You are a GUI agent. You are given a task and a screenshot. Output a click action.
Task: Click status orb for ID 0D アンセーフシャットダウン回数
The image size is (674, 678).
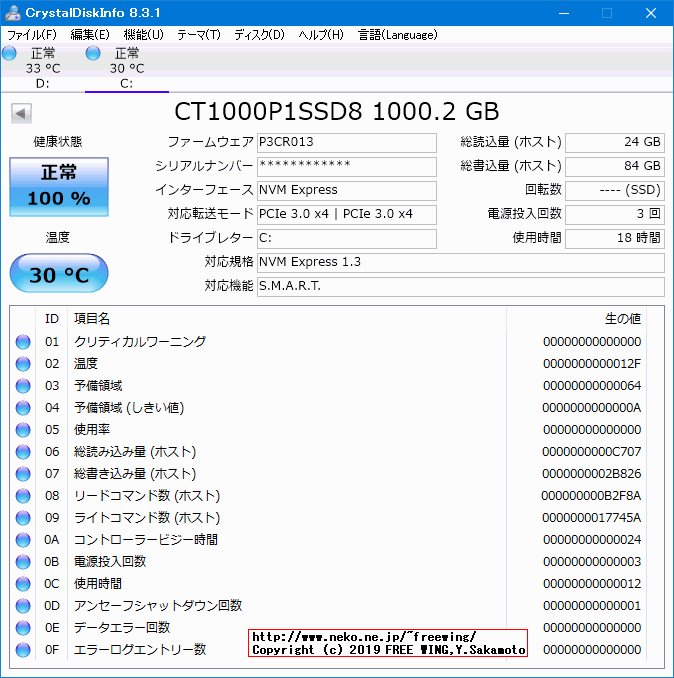23,606
